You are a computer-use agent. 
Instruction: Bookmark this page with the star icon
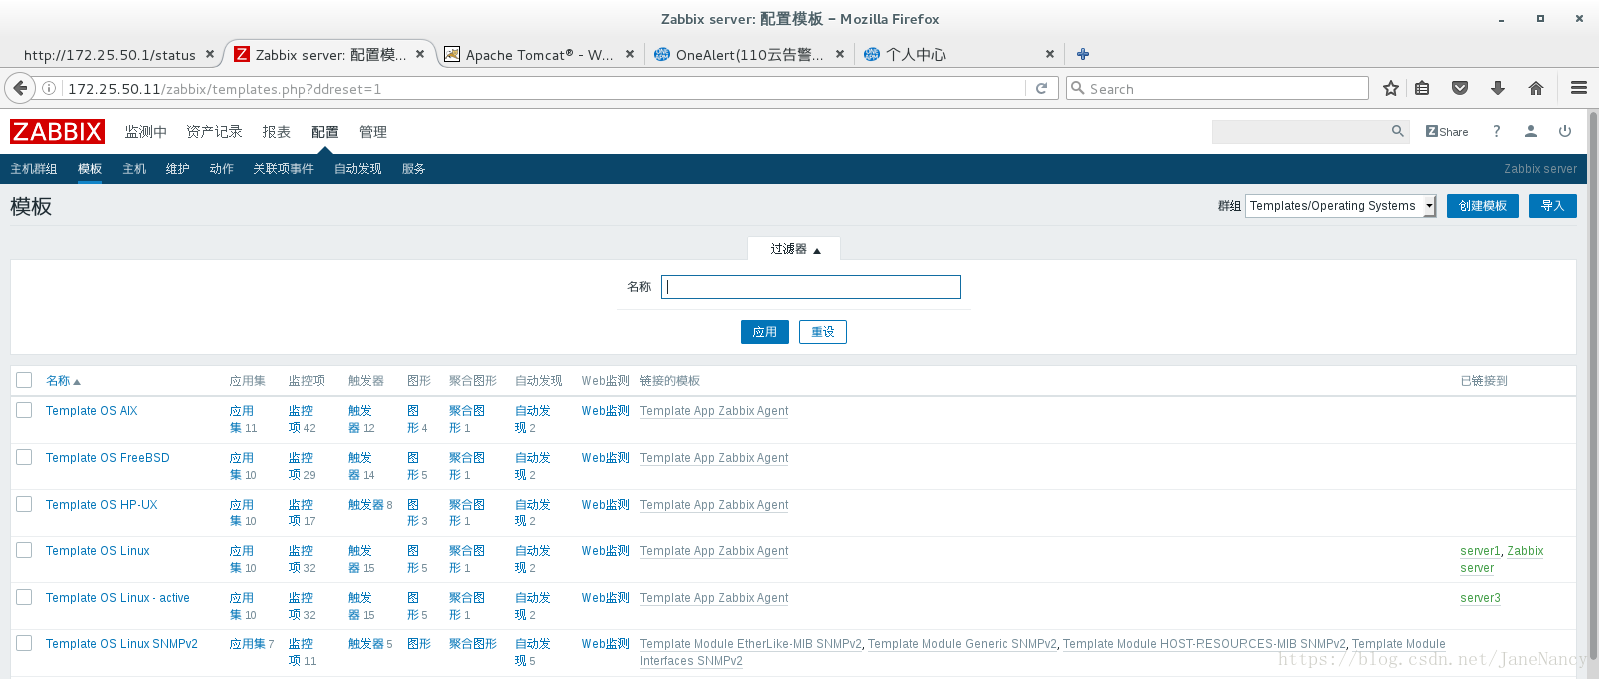1390,88
